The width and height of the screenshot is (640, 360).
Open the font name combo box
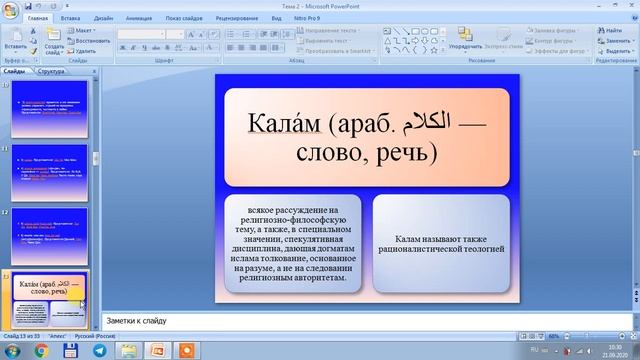tap(141, 34)
